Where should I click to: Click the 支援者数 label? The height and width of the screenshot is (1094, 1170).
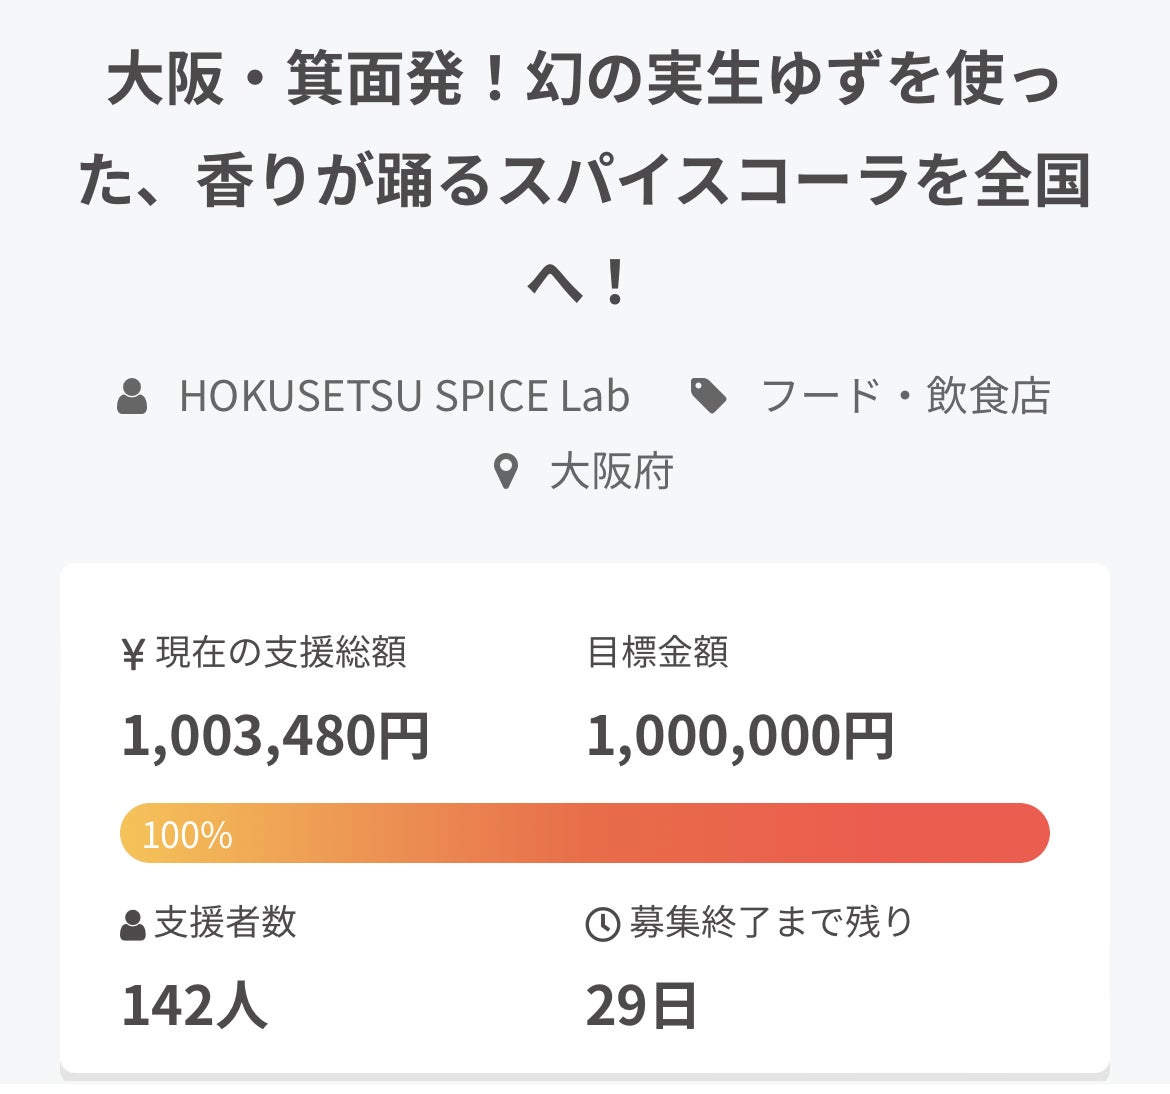pos(225,922)
